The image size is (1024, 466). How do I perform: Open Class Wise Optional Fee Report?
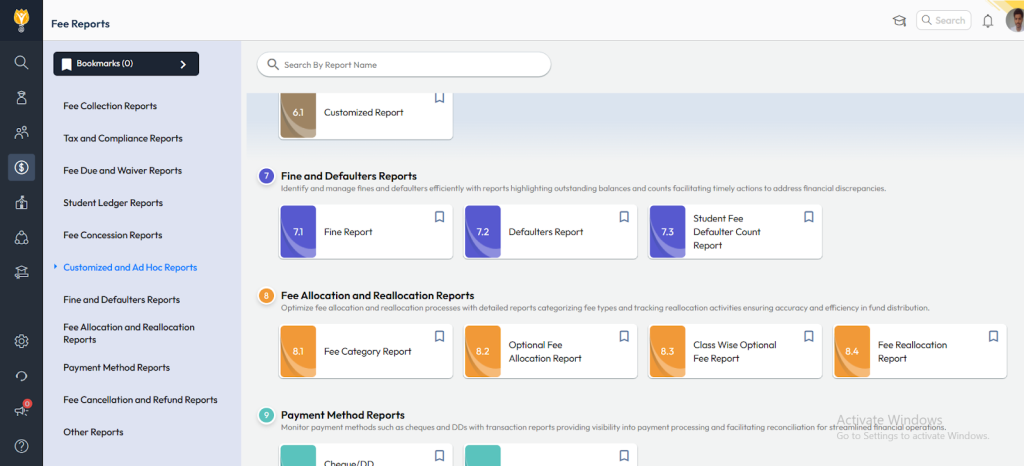734,352
